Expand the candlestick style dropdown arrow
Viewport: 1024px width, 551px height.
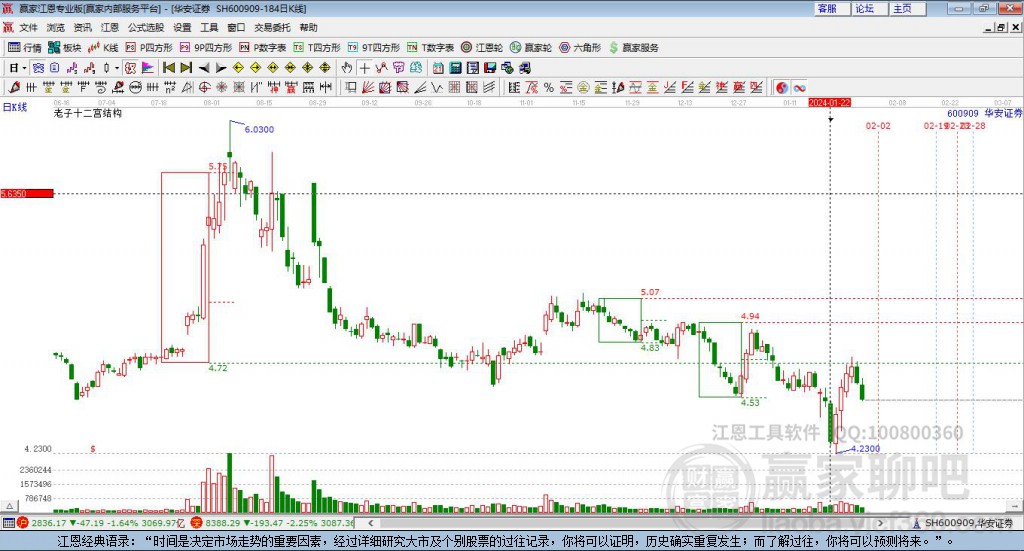[x=117, y=68]
